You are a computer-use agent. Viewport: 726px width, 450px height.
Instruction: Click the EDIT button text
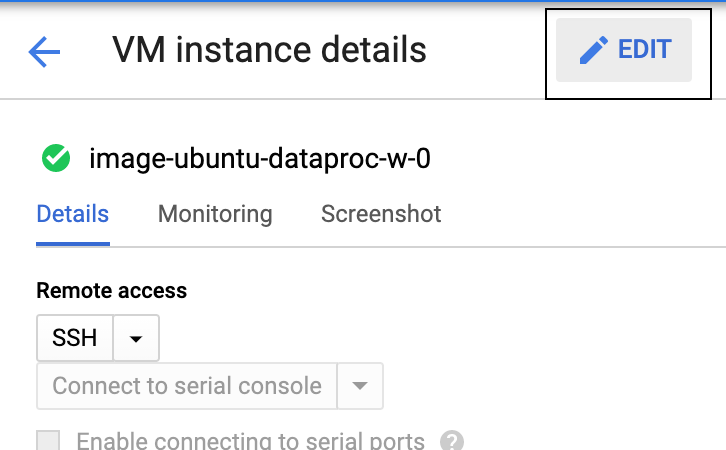pos(645,49)
